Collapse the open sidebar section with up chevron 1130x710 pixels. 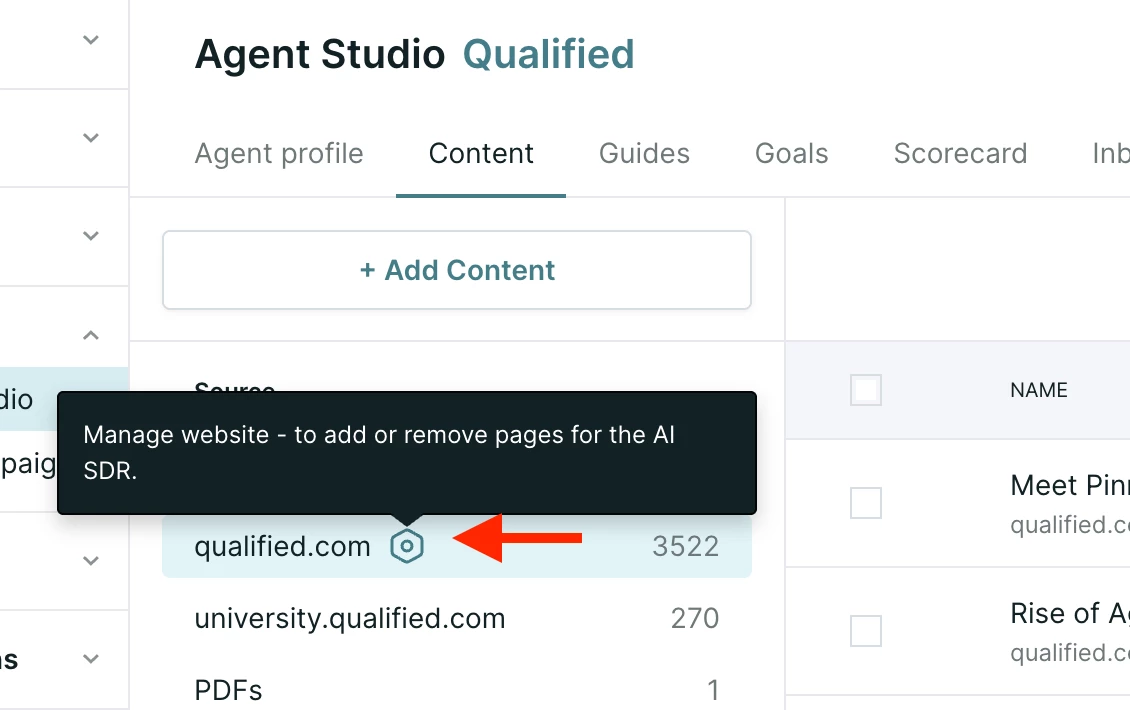click(90, 335)
